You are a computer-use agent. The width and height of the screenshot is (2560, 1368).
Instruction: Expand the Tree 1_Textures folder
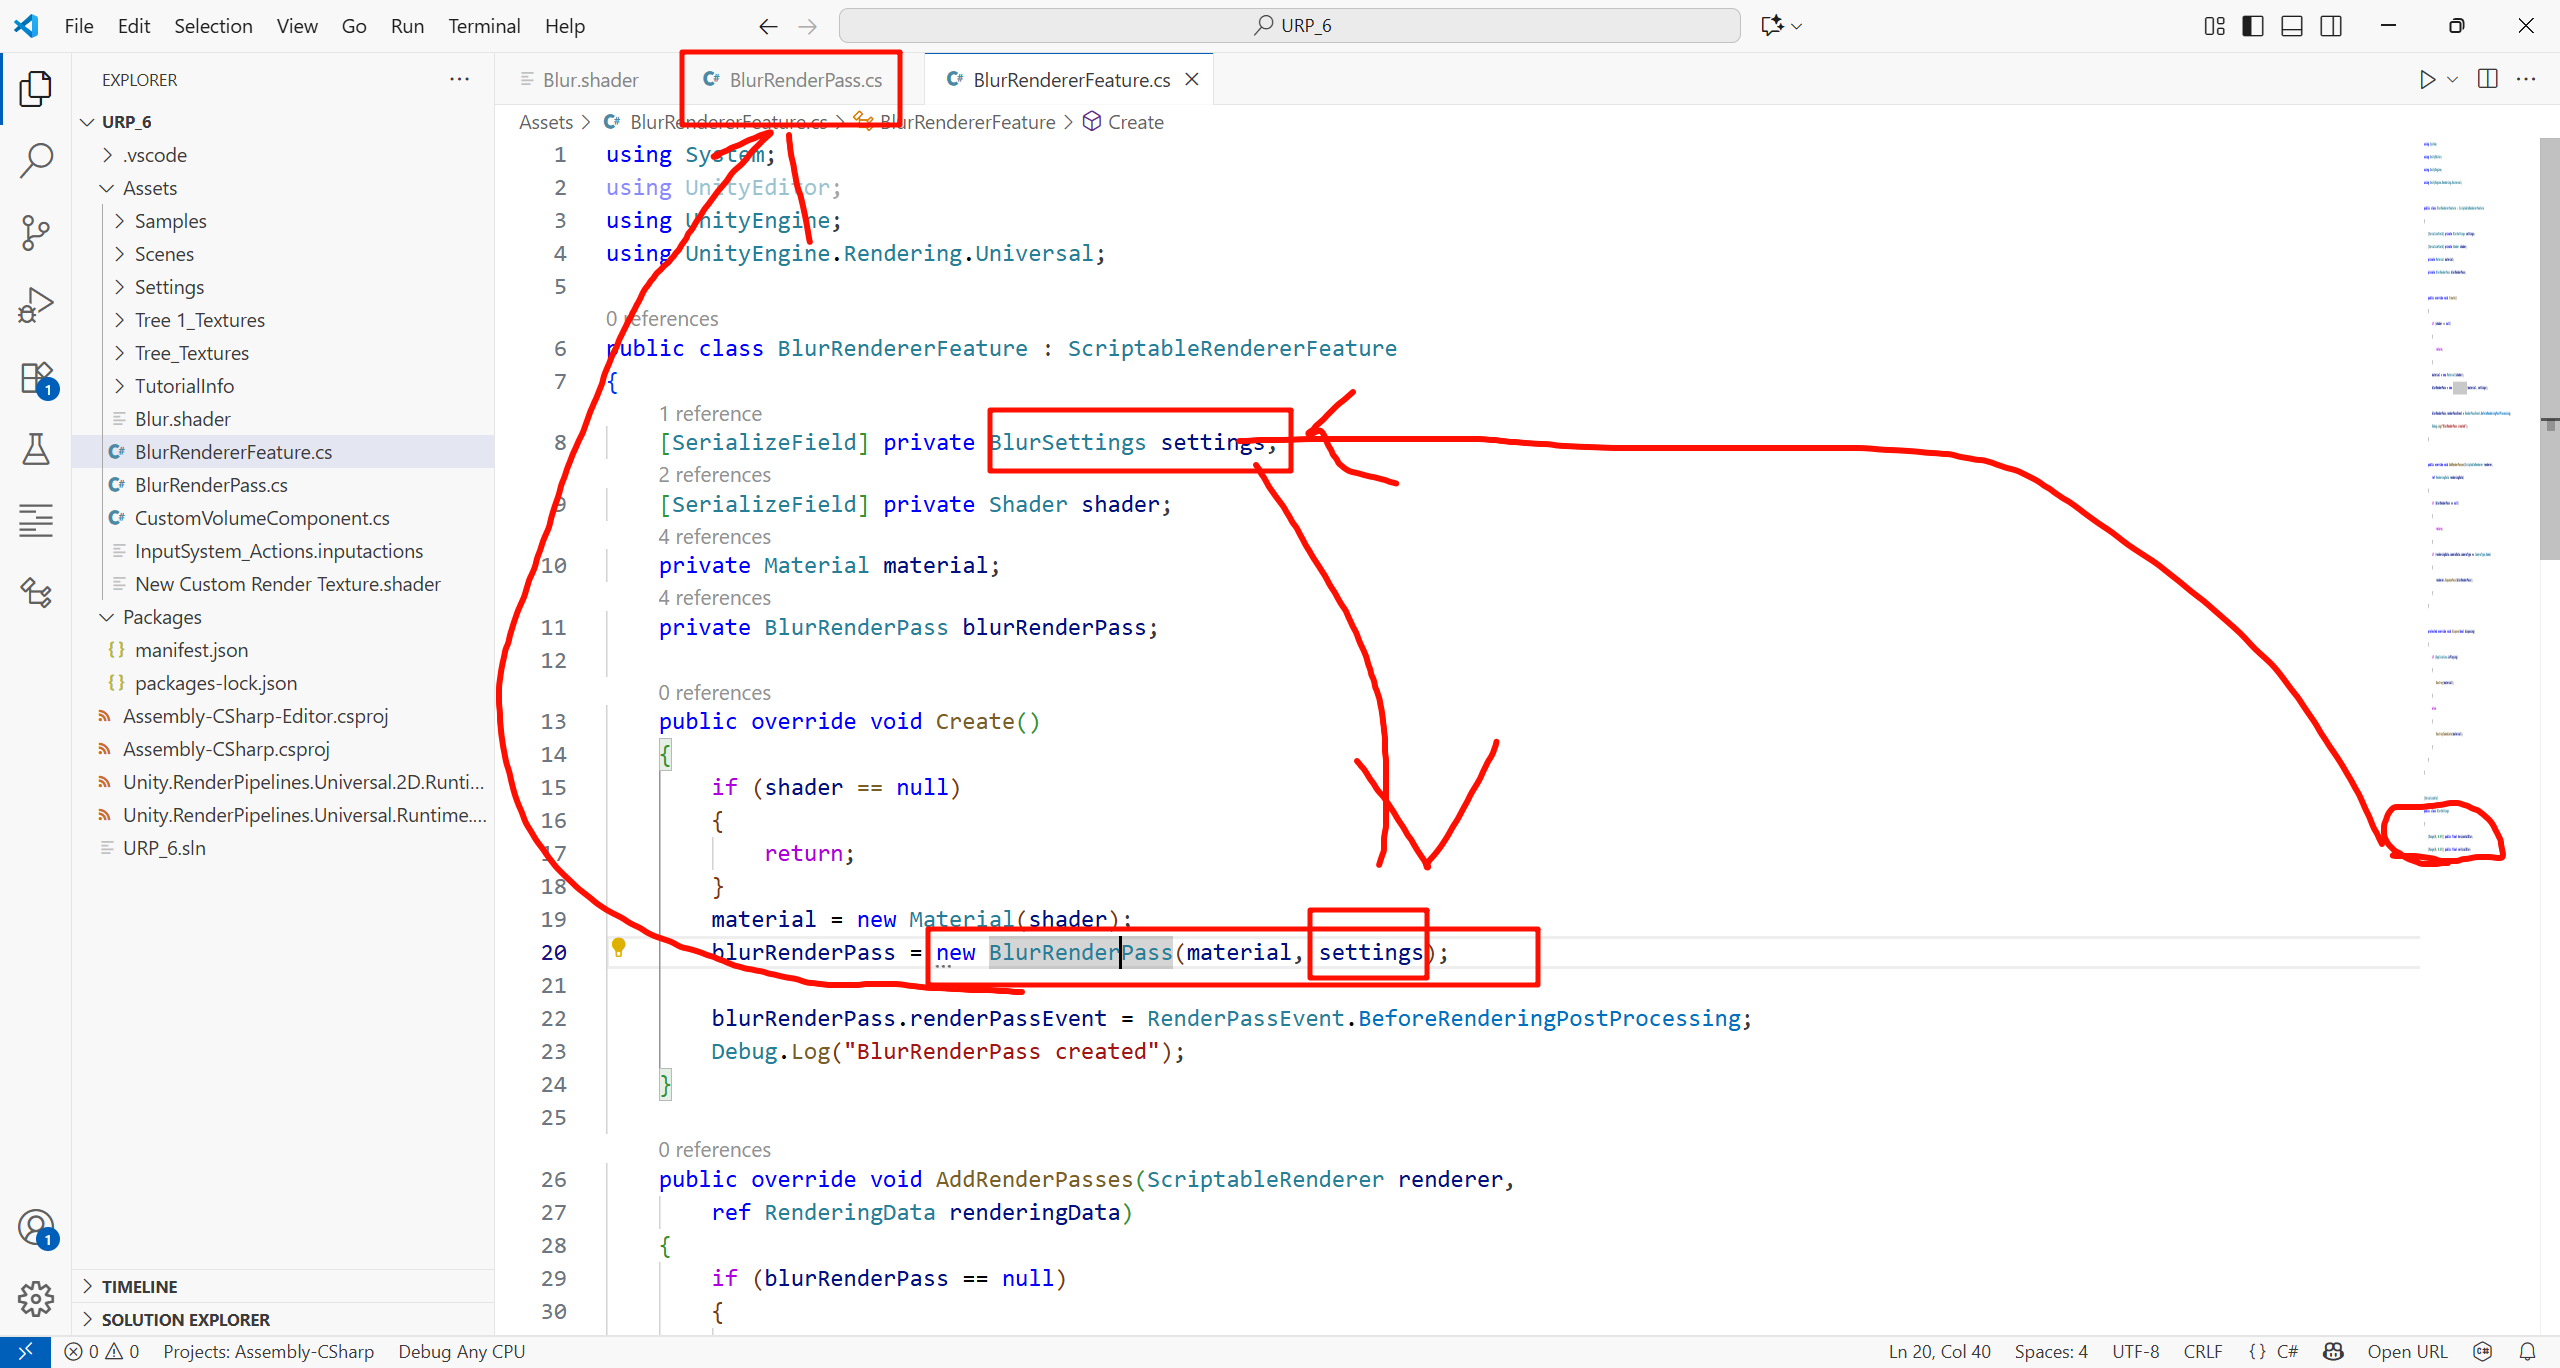120,320
